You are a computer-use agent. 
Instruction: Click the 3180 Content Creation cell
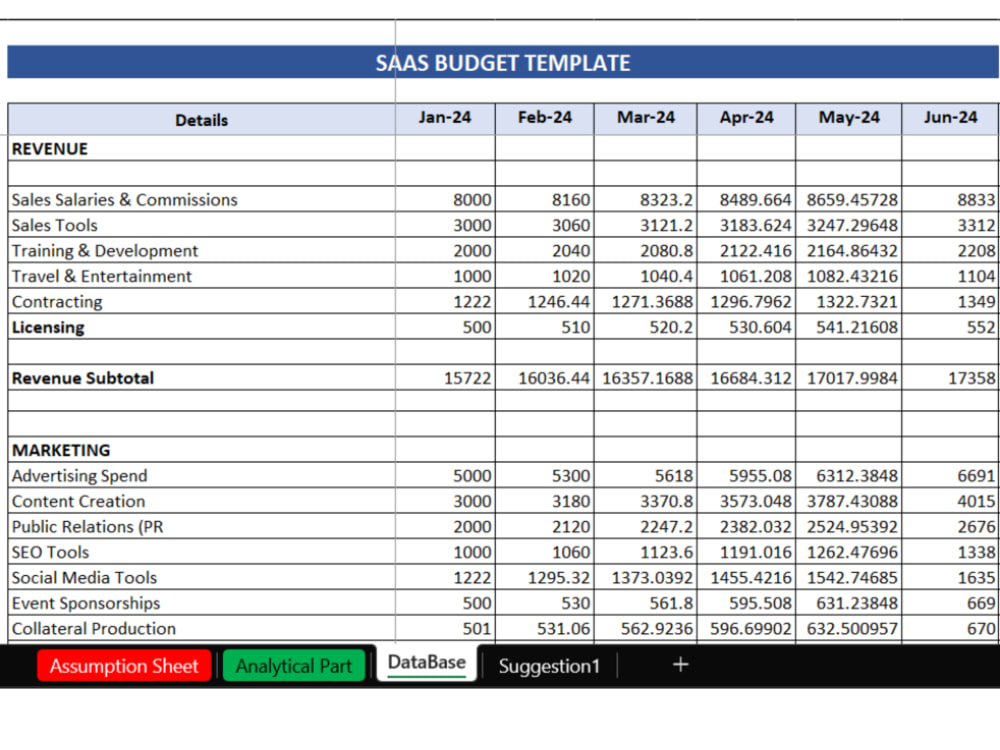[545, 501]
